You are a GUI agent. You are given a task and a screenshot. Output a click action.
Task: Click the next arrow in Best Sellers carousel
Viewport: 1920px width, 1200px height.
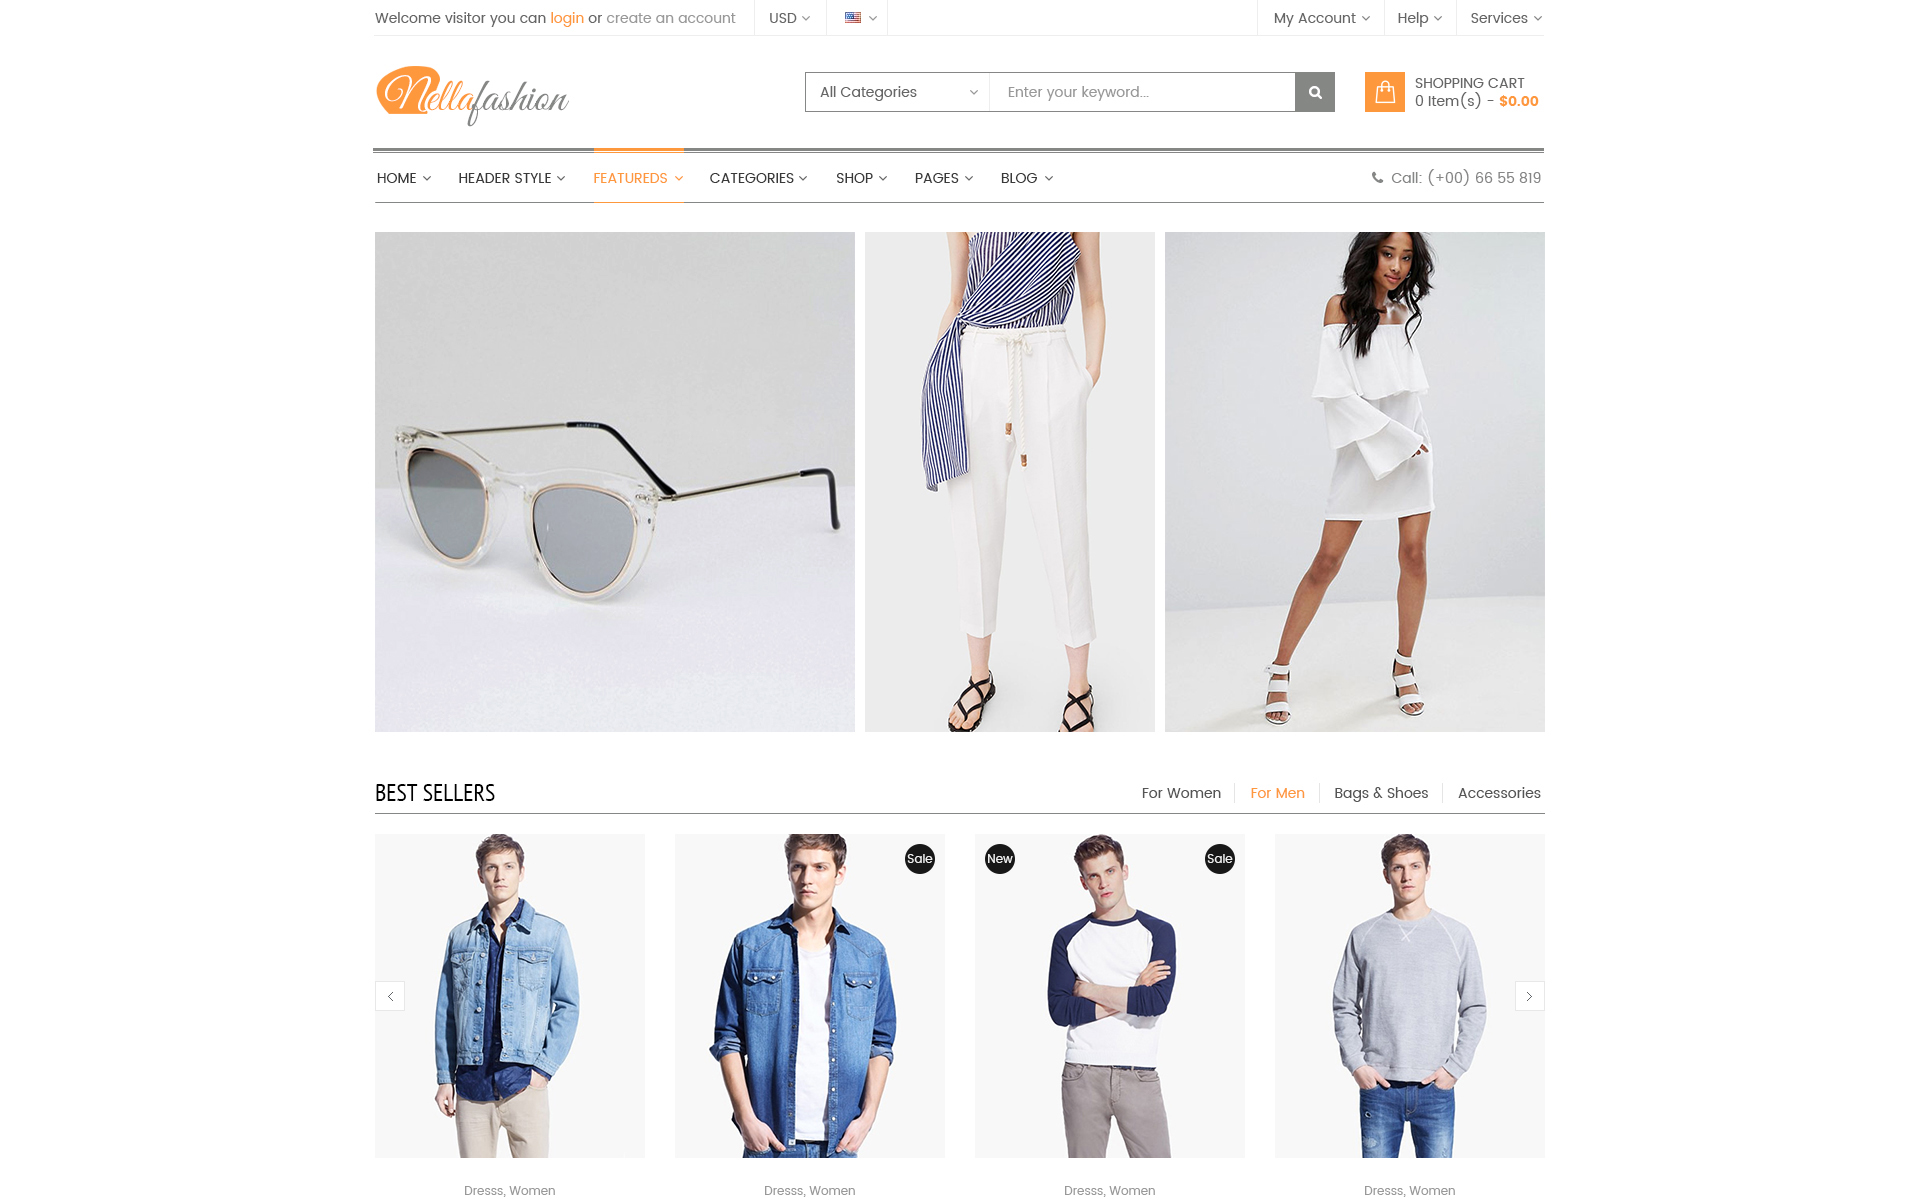[1529, 996]
